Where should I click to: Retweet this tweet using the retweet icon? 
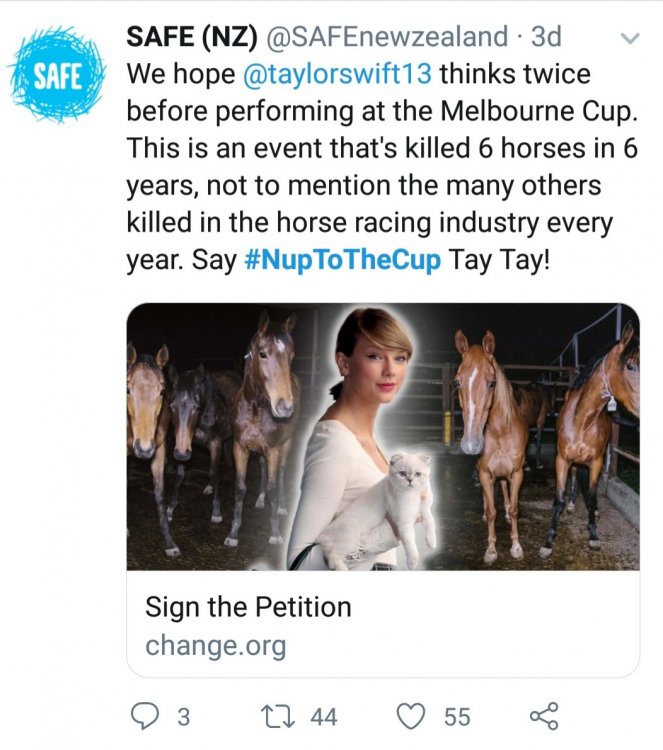tap(274, 716)
